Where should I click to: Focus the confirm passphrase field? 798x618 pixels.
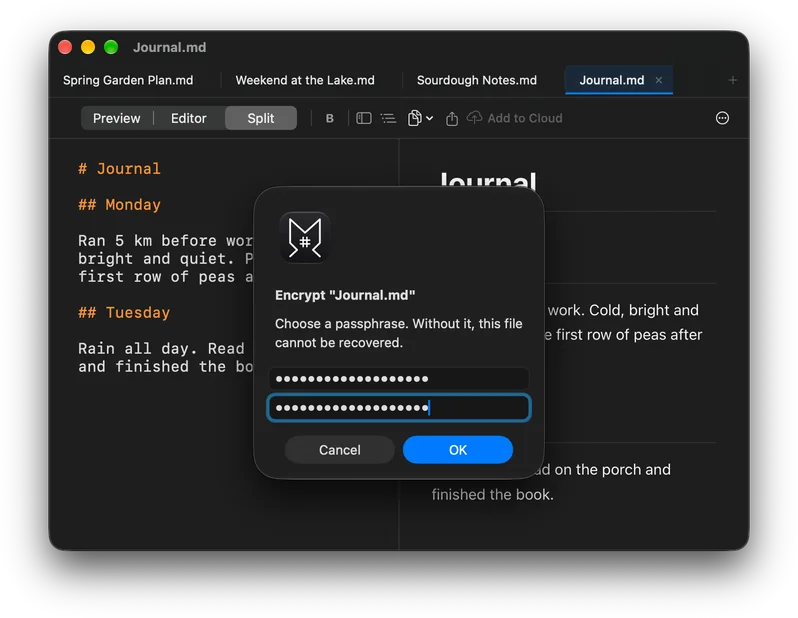coord(398,408)
